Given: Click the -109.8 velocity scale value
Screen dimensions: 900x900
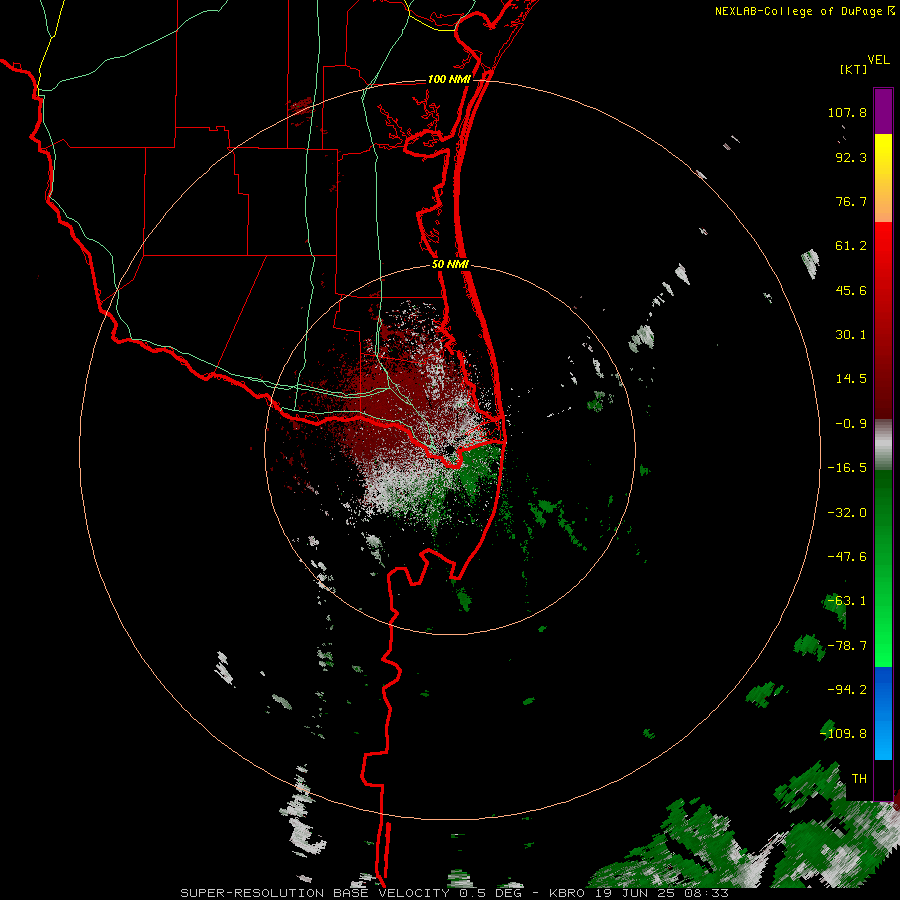Looking at the screenshot, I should point(844,734).
